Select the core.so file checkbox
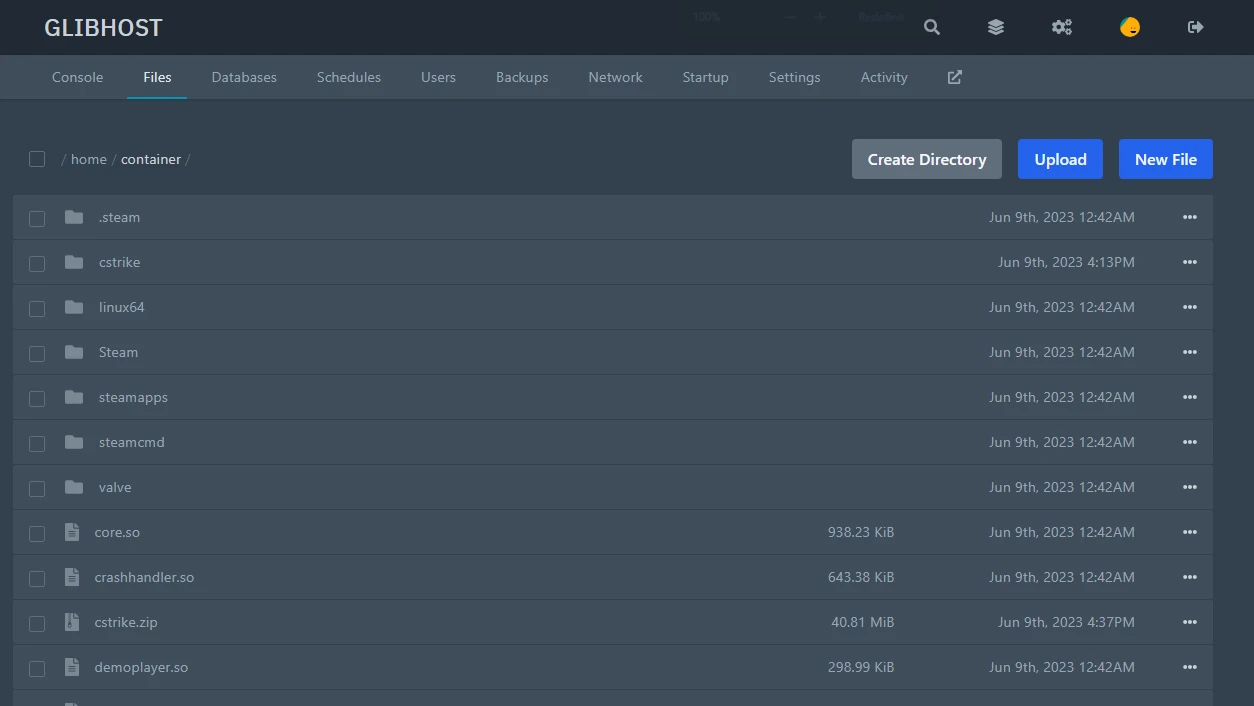This screenshot has height=706, width=1254. click(x=37, y=533)
